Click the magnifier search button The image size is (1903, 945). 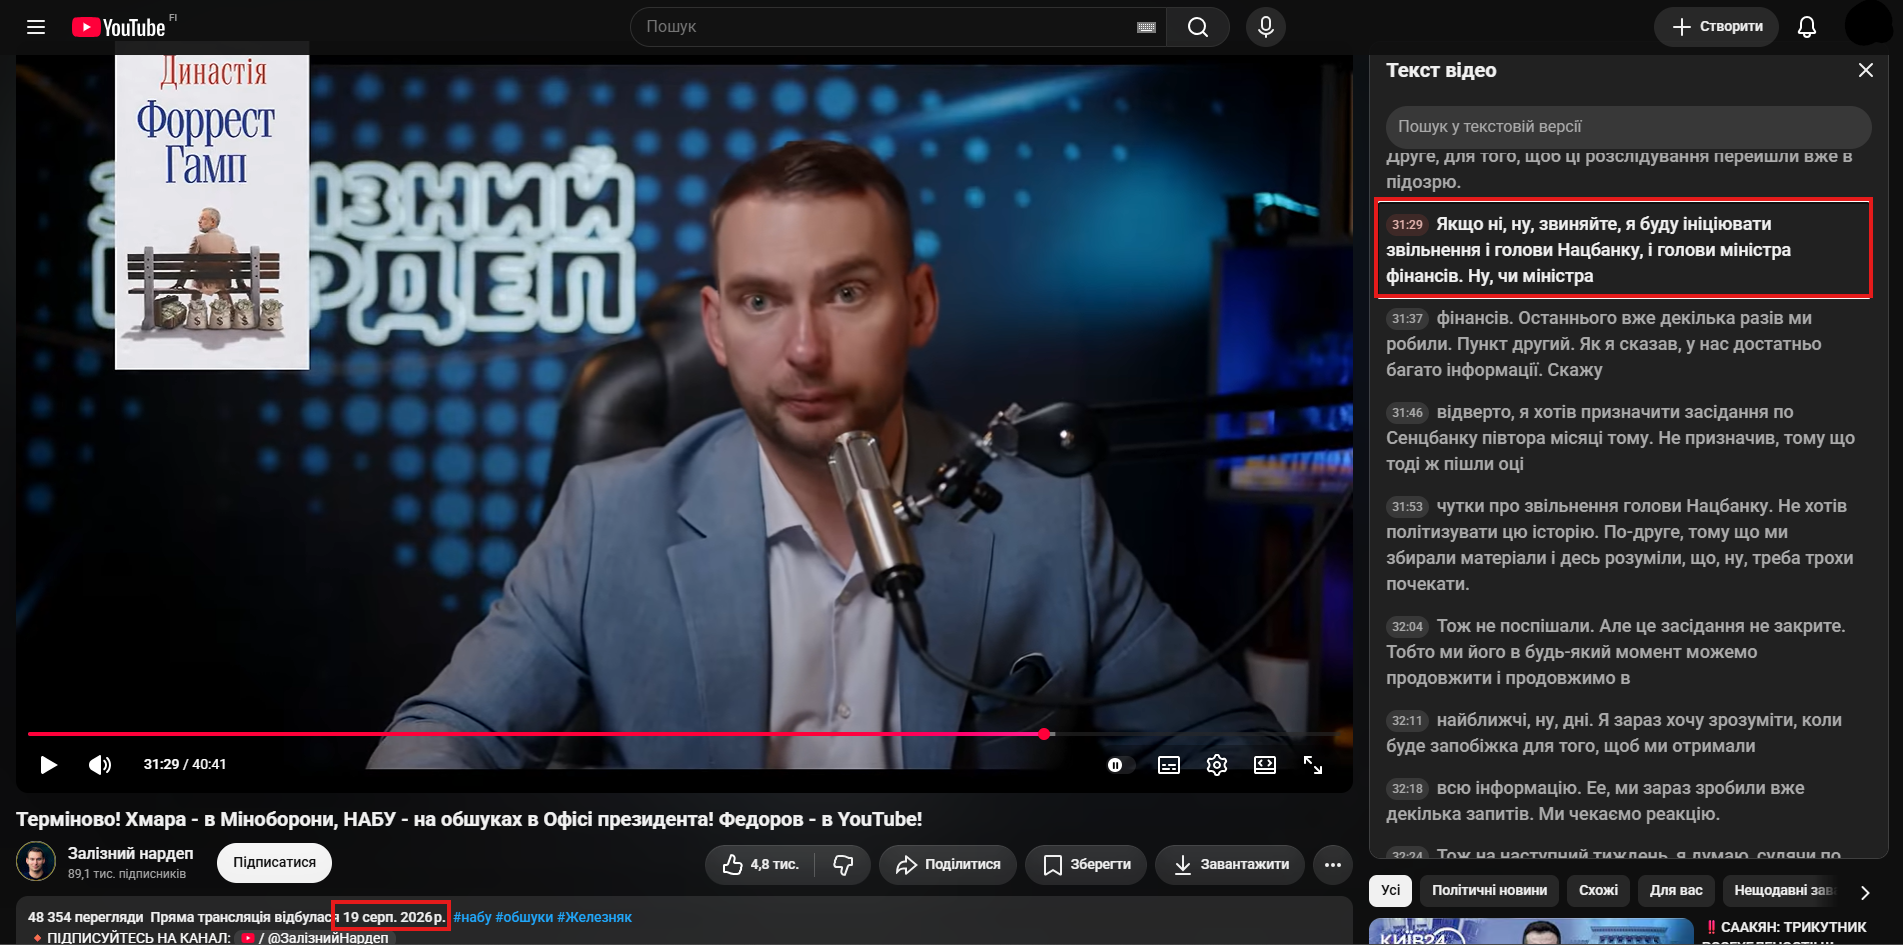1197,27
